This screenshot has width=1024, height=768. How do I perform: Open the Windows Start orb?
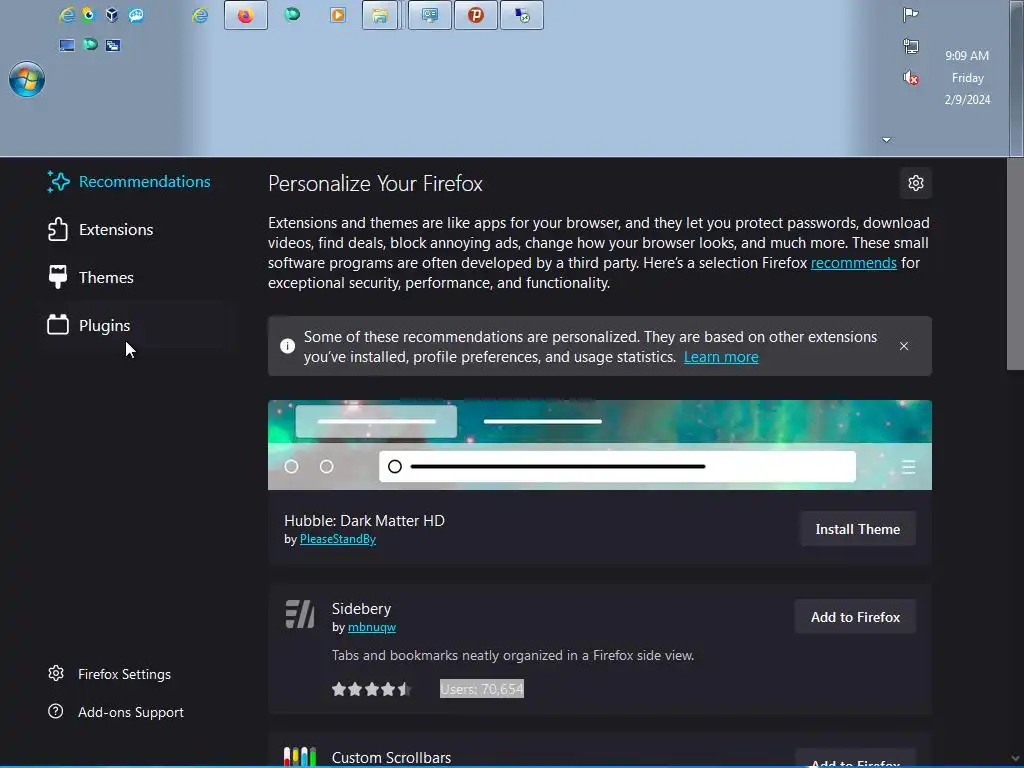tap(27, 79)
